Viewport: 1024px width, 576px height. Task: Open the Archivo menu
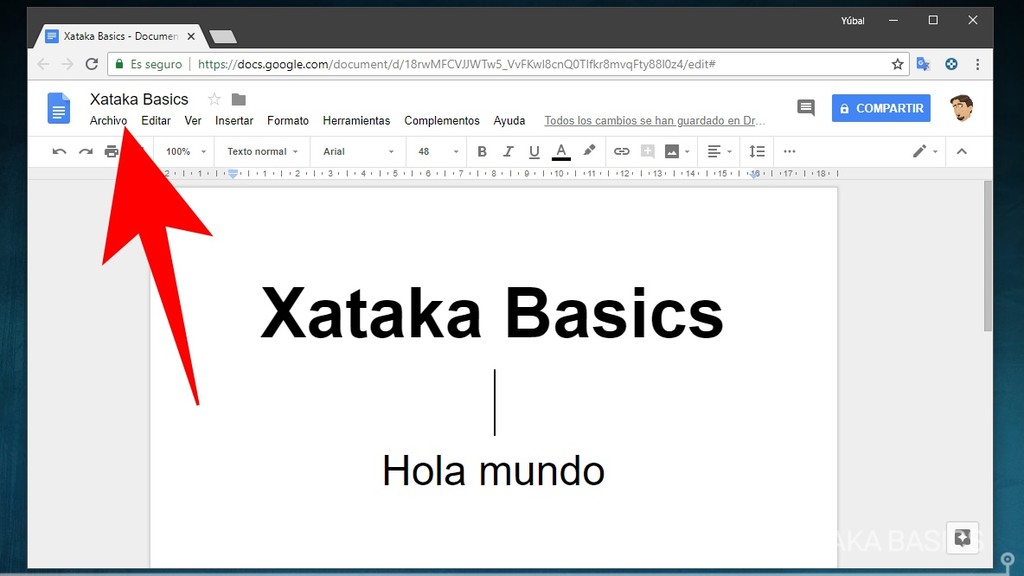(x=108, y=121)
